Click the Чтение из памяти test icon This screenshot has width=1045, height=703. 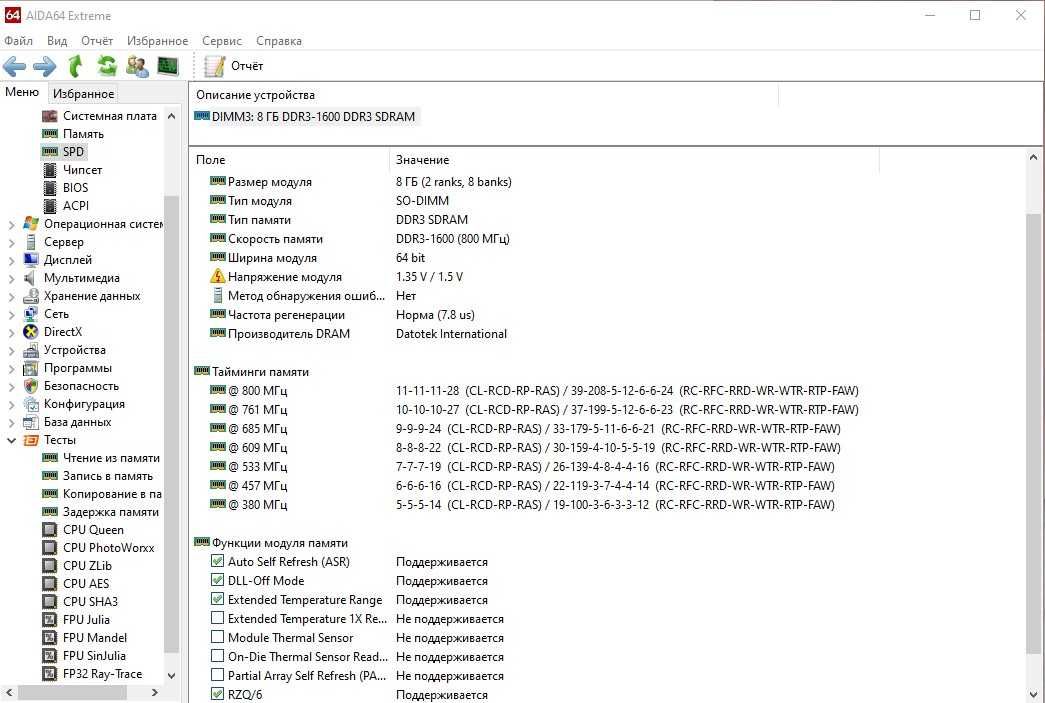(x=50, y=458)
